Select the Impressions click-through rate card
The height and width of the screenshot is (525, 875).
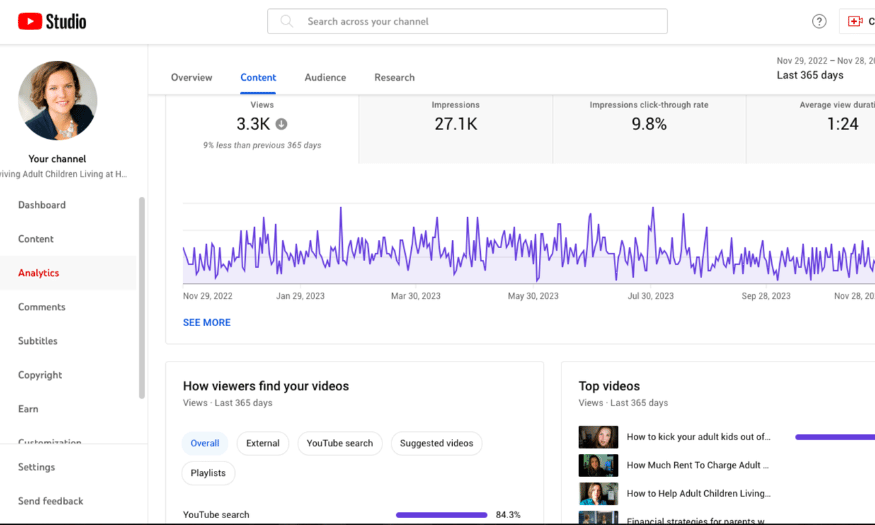[649, 129]
